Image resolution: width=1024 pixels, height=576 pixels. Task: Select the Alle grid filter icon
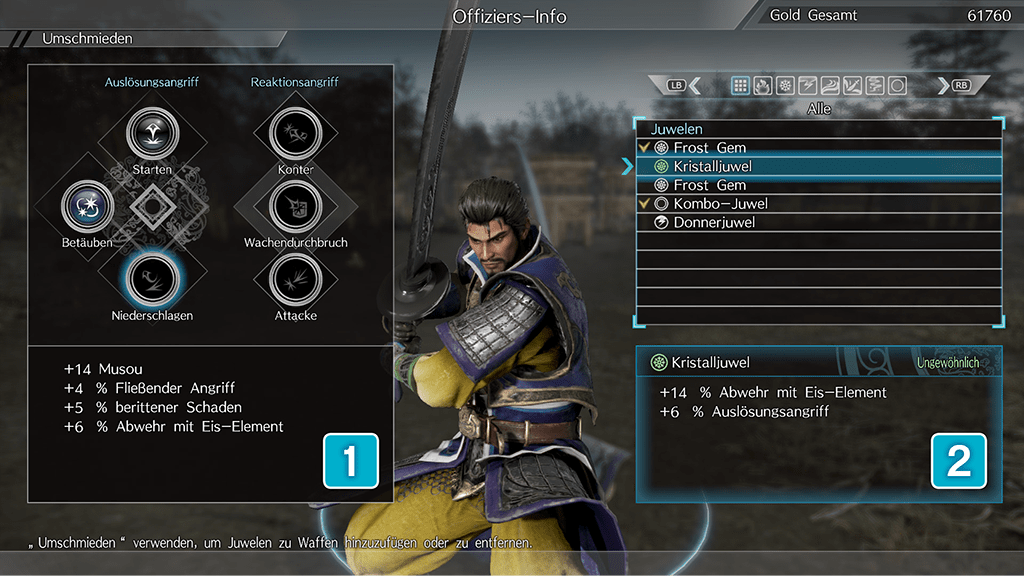(740, 86)
